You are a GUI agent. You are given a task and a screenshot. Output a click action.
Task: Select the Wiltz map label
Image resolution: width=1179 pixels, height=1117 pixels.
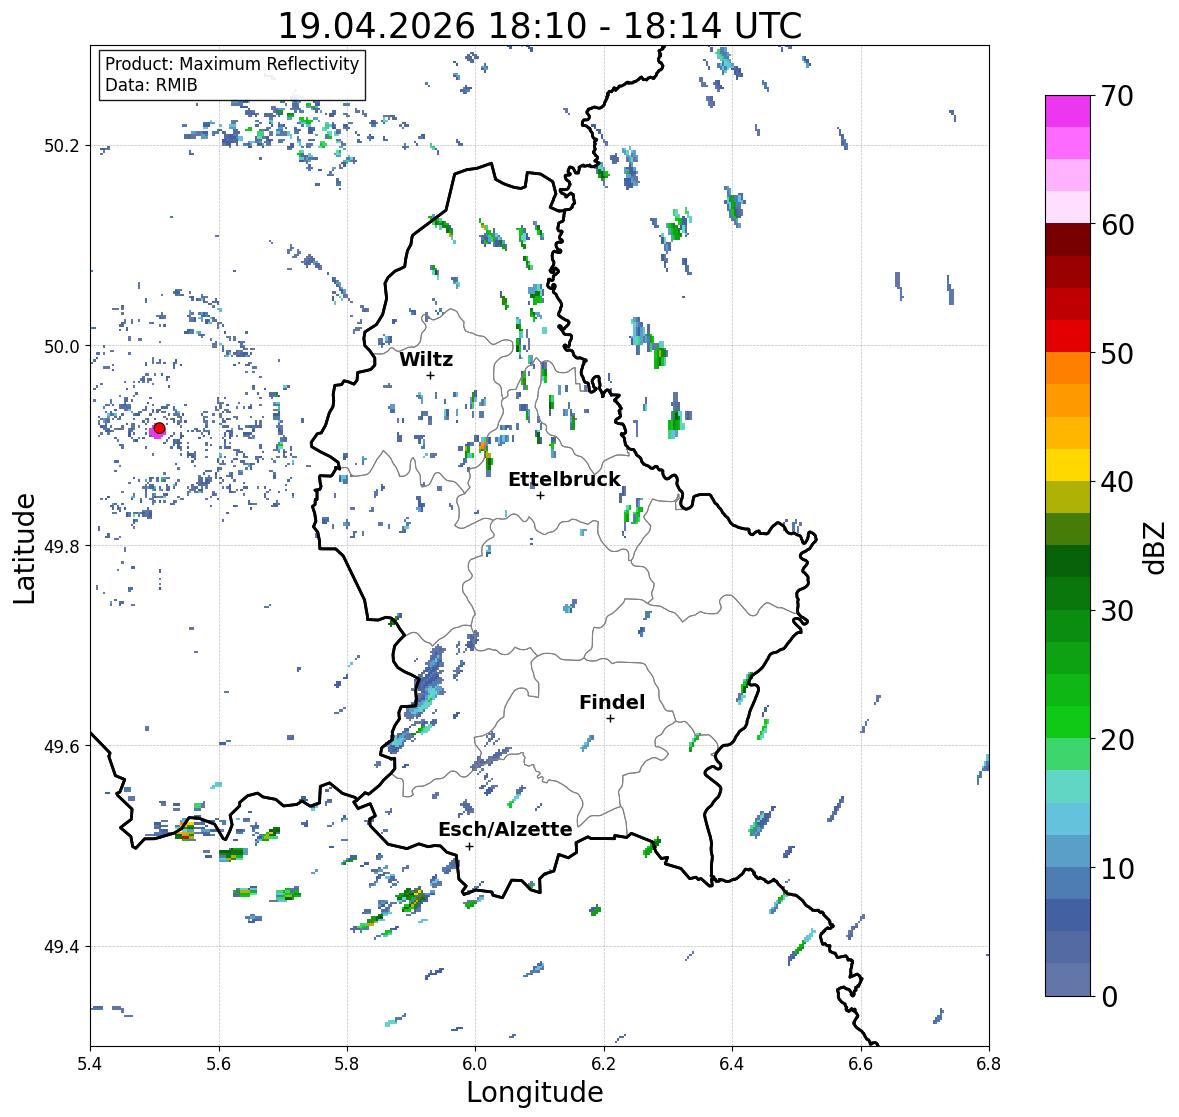click(x=426, y=359)
